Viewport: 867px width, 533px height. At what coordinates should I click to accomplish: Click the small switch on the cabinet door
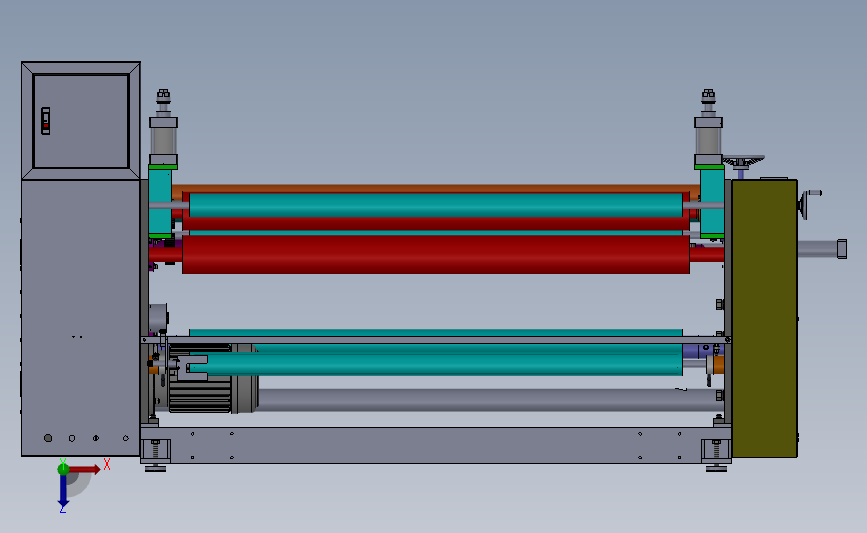pos(46,121)
